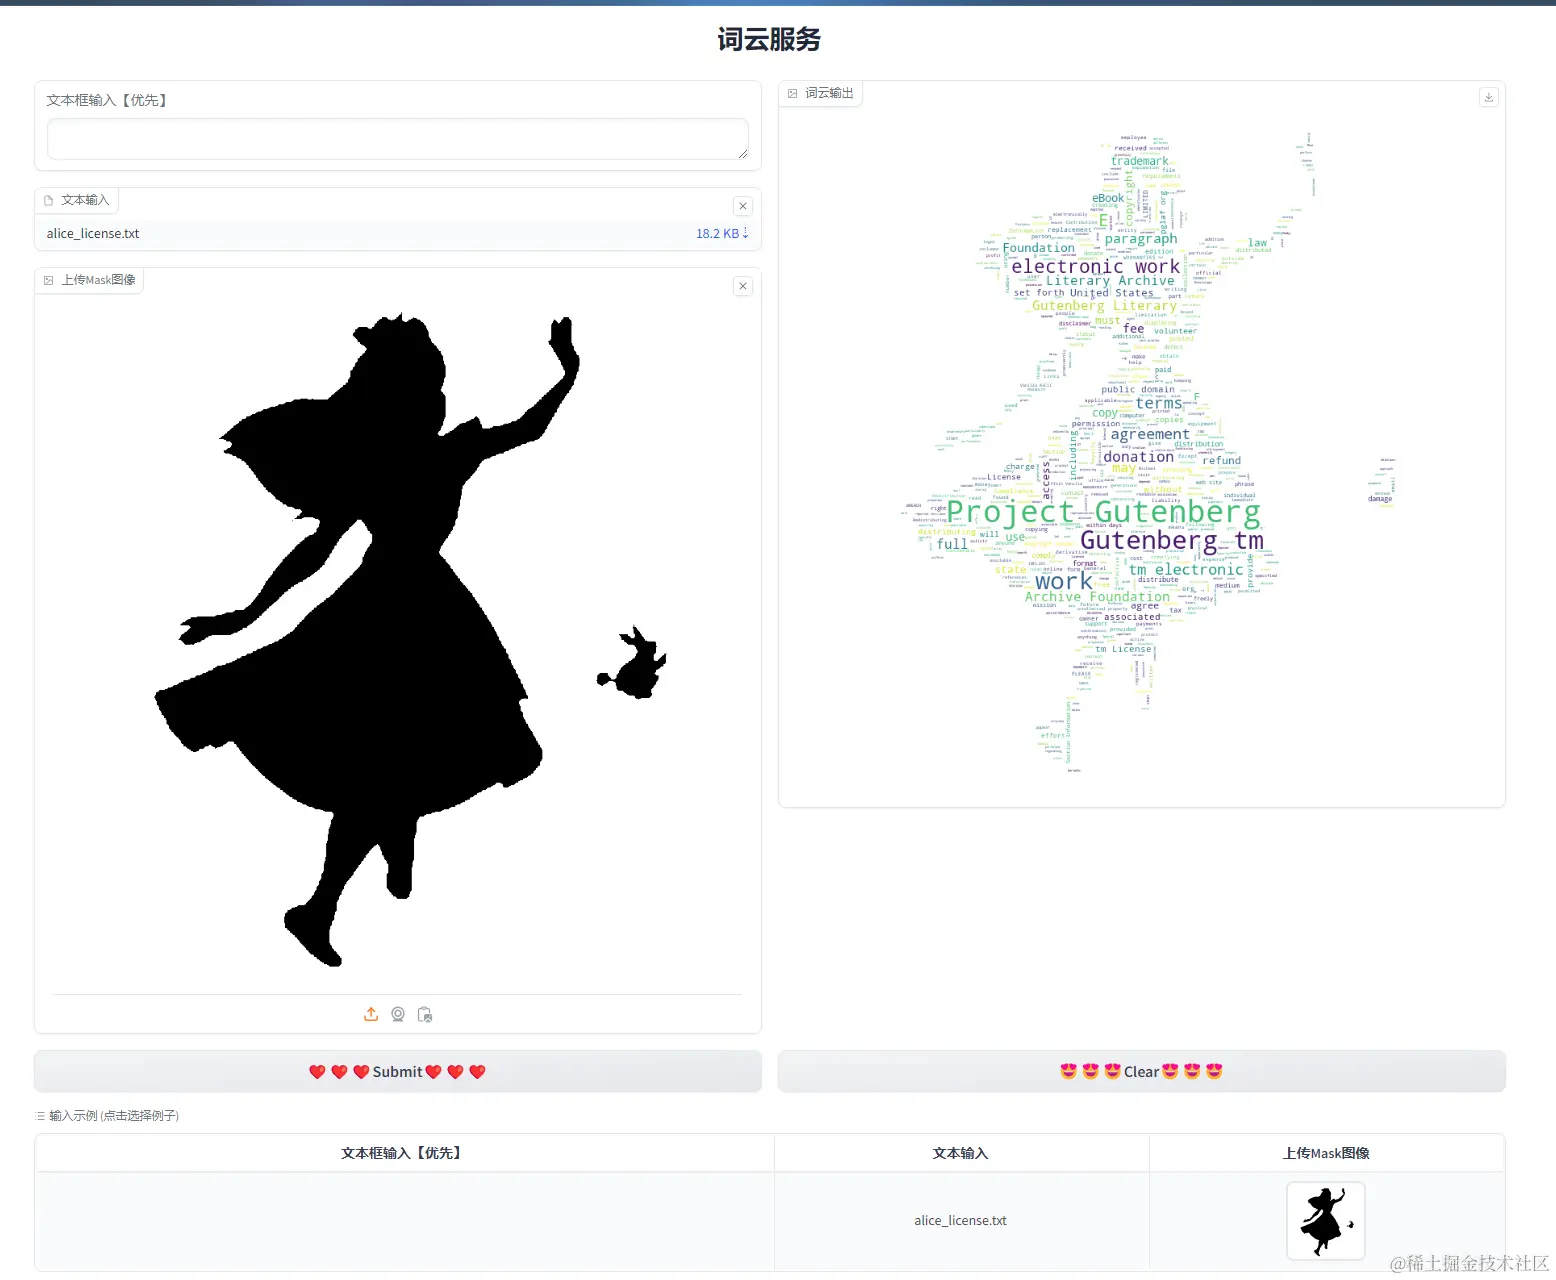Select the alice_license.txt example row
Viewport: 1556px width, 1280px height.
[960, 1220]
